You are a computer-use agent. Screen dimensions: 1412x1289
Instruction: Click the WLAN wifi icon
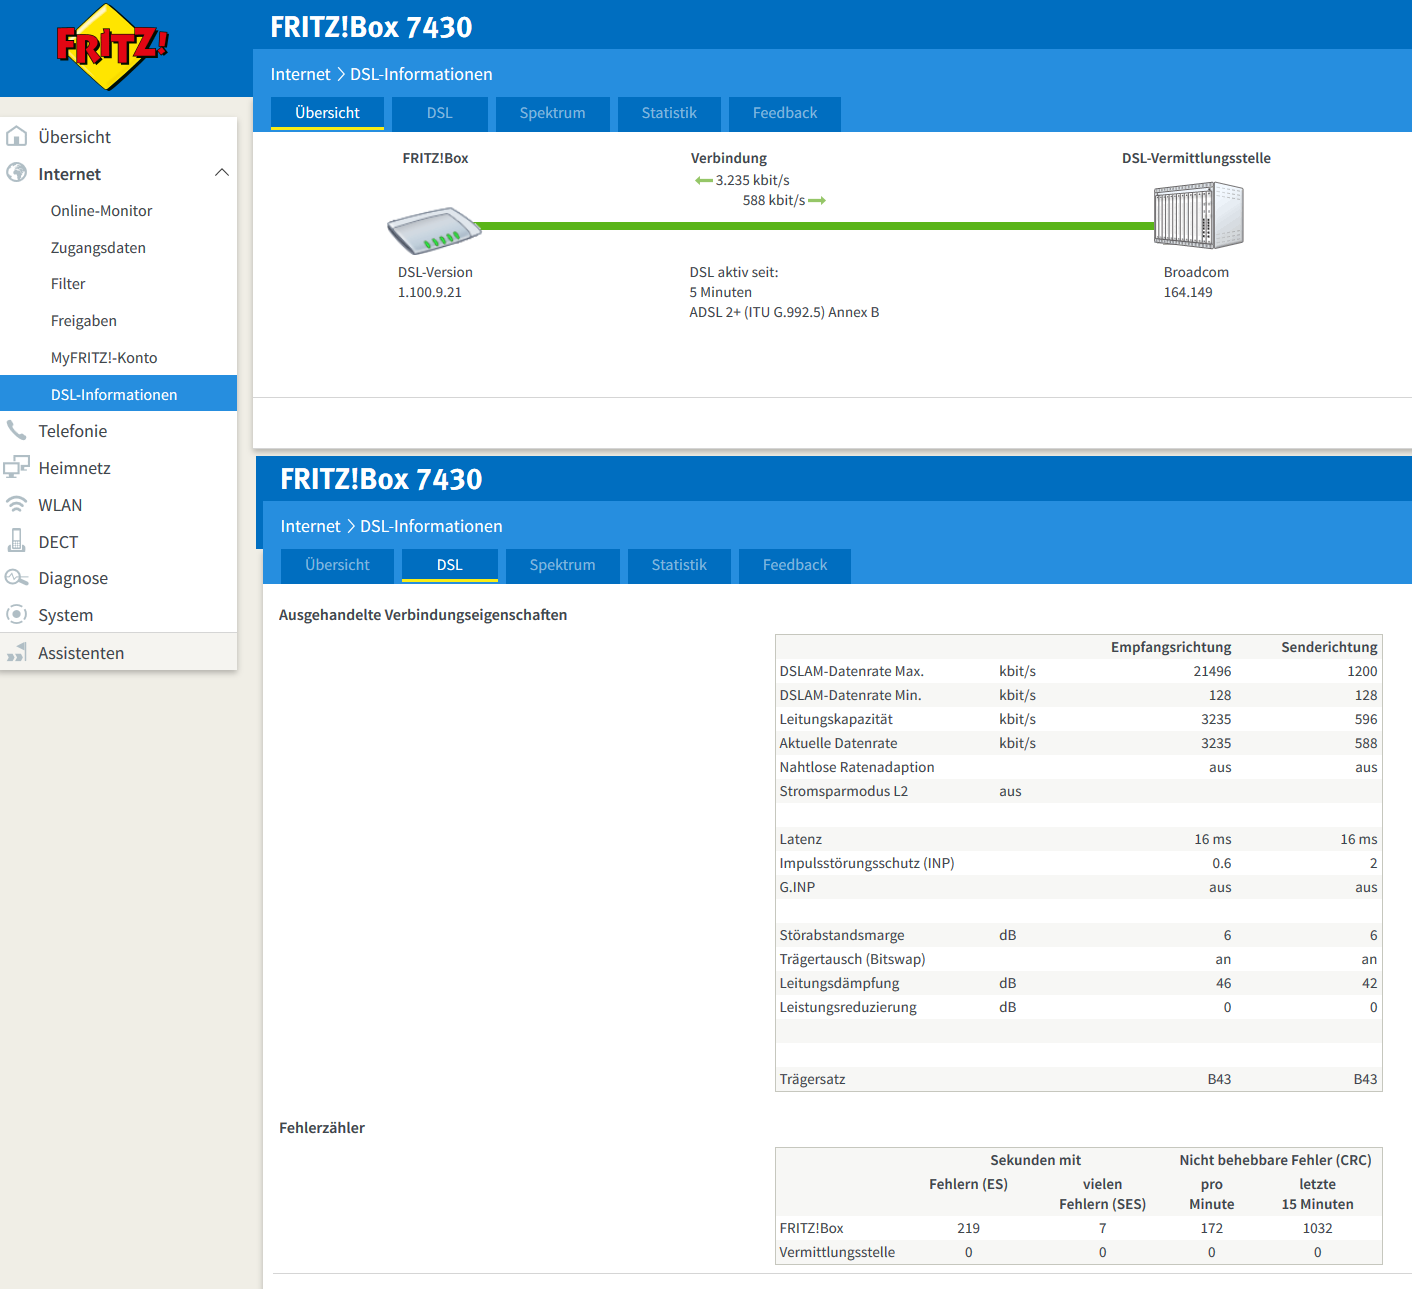click(17, 504)
